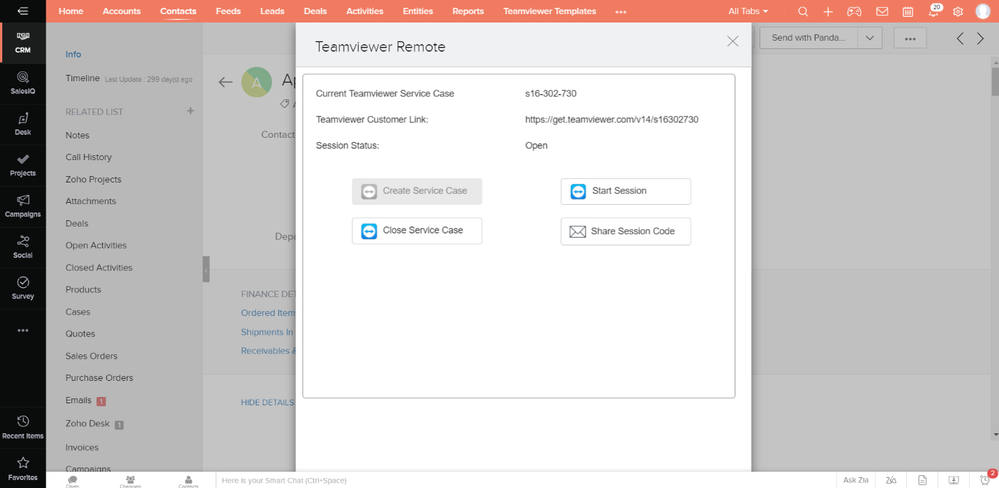The width and height of the screenshot is (999, 488).
Task: Open the notifications bell icon
Action: coord(933,11)
